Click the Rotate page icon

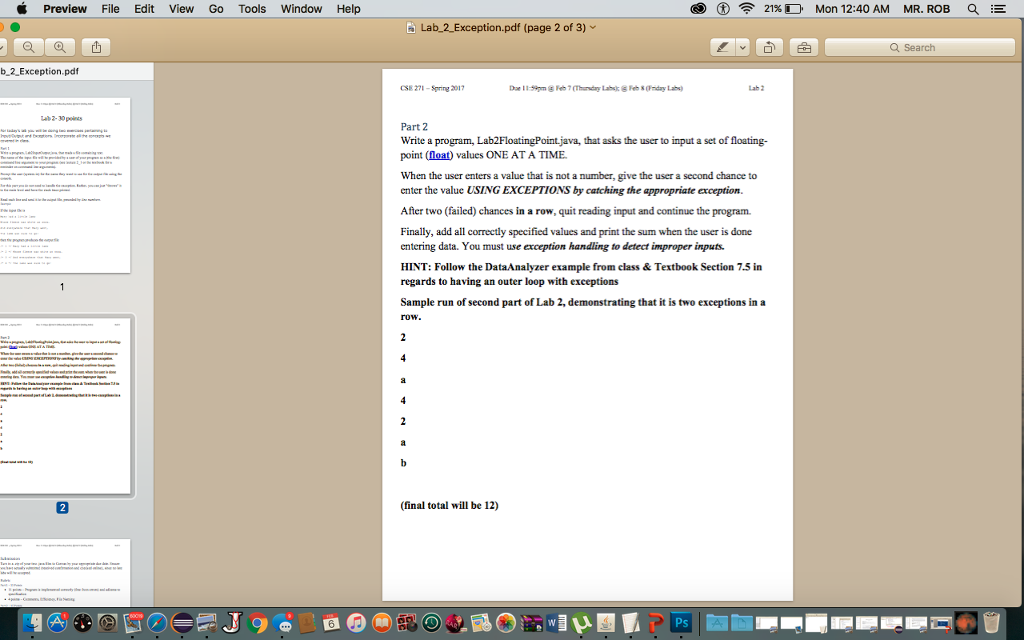pos(771,47)
